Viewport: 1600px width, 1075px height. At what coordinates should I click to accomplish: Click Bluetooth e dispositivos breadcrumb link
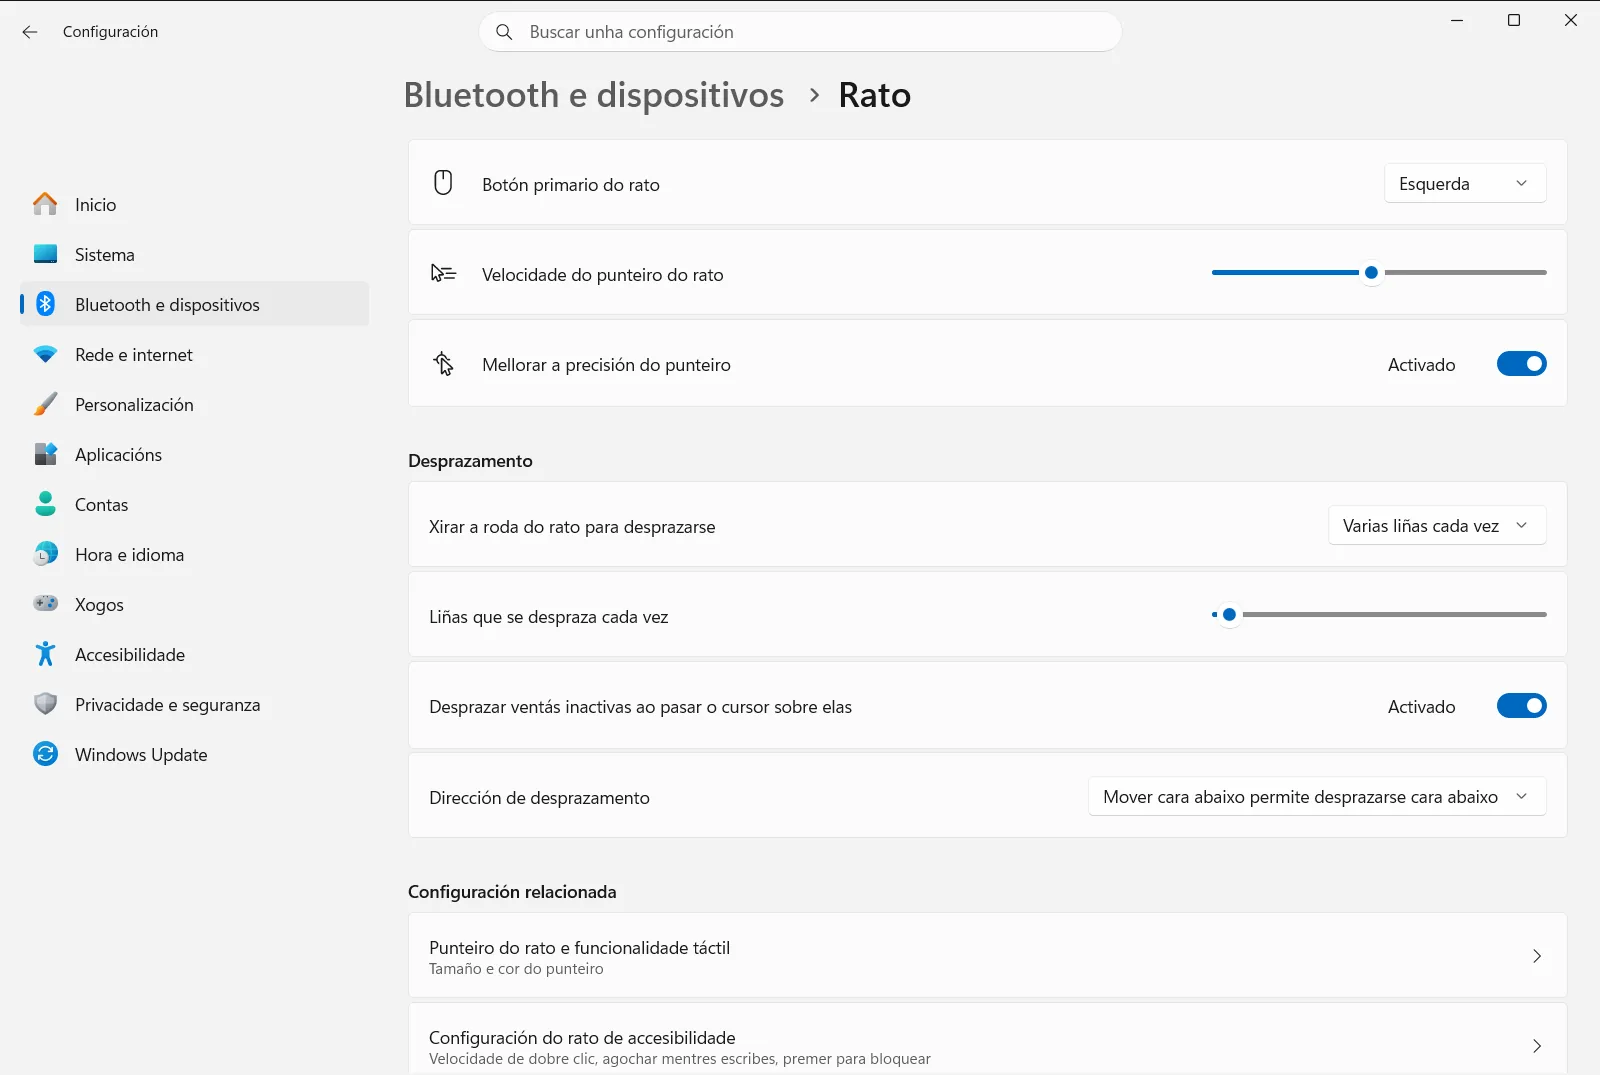tap(594, 95)
